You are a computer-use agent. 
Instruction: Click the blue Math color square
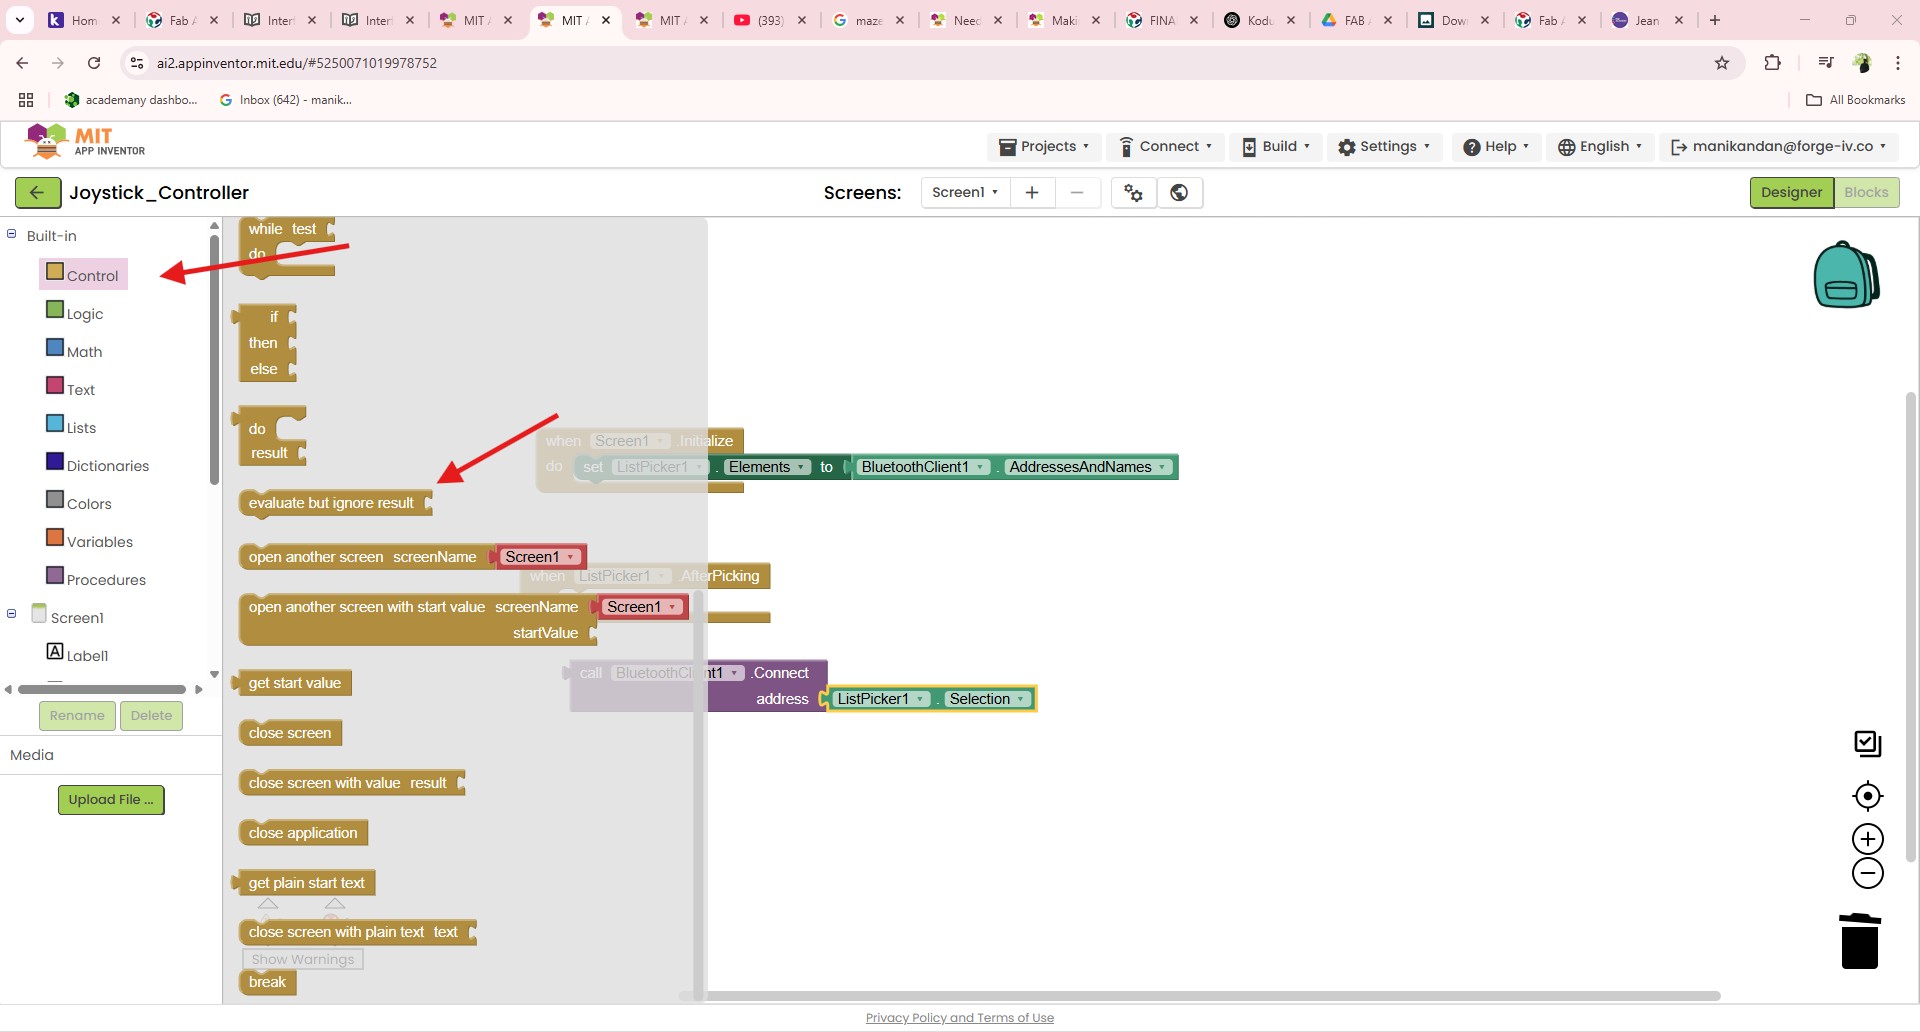tap(55, 348)
